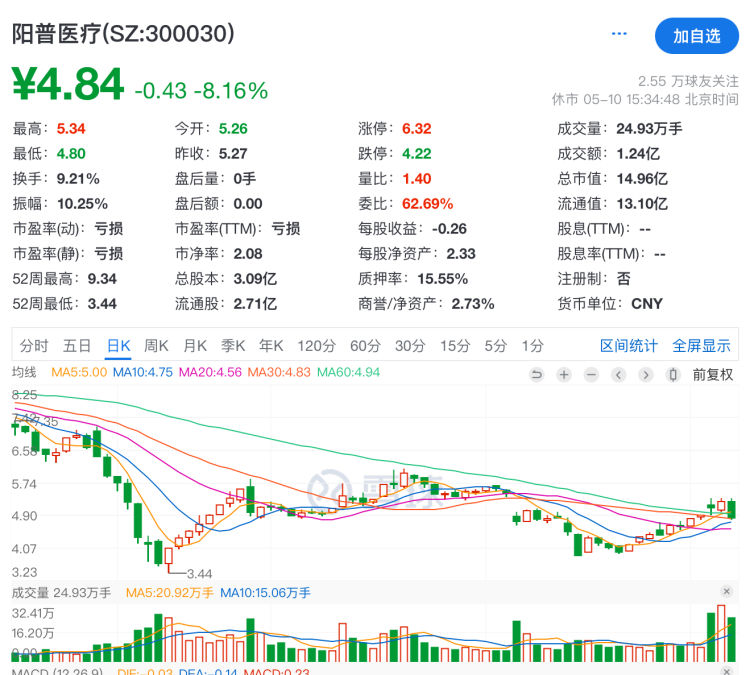
Task: Click the MA5:5.00 moving average label
Action: [x=79, y=372]
